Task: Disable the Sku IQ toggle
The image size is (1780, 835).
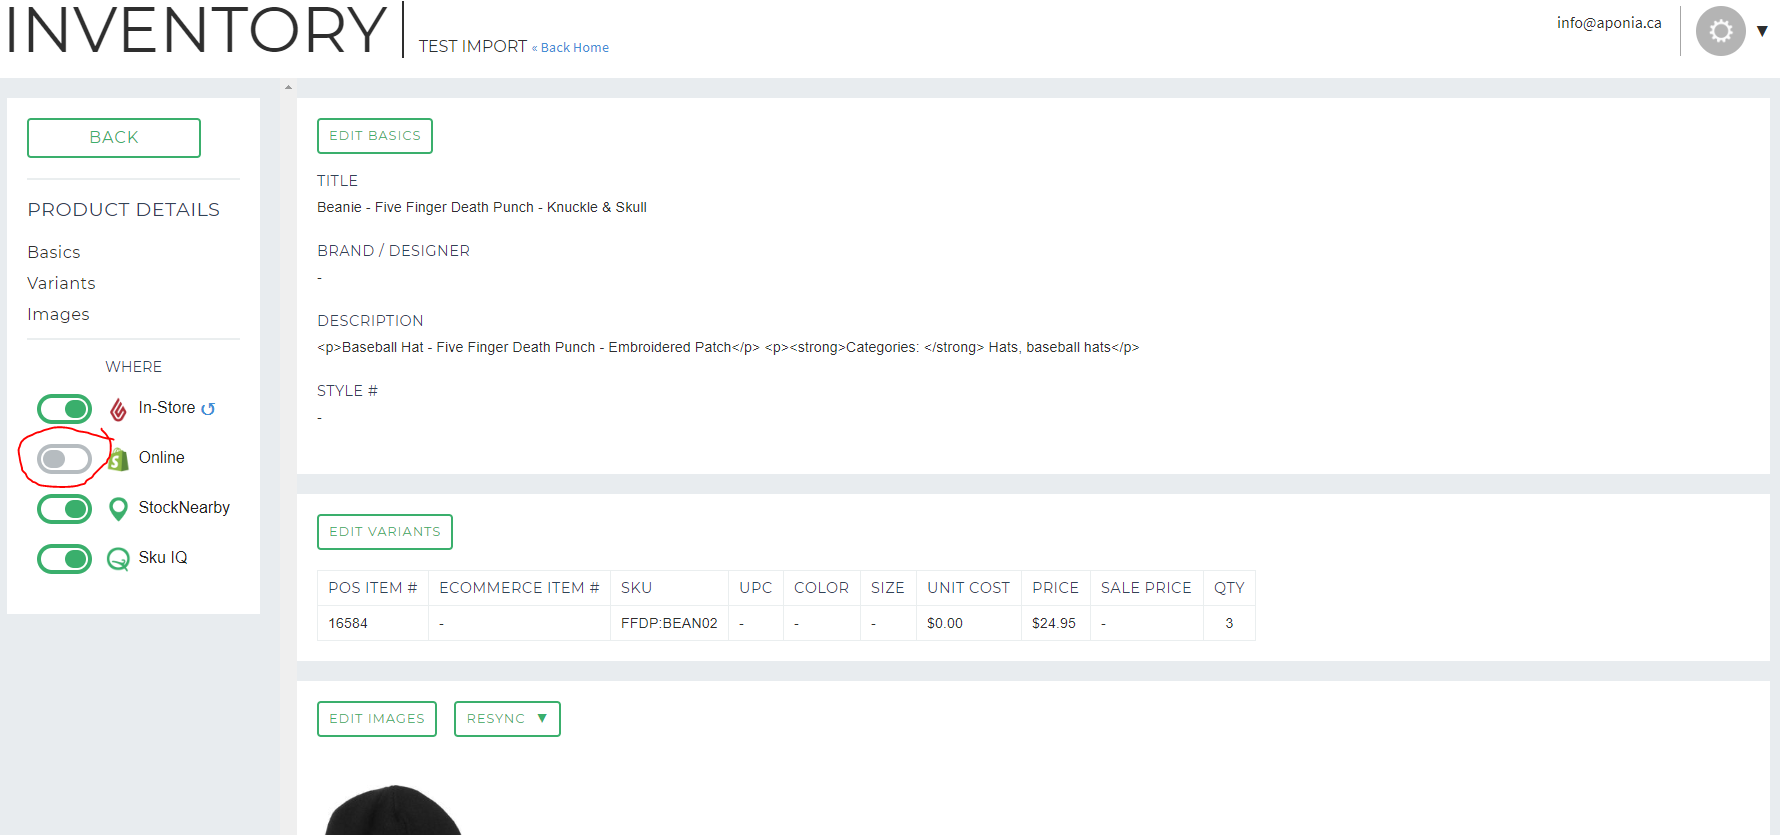Action: (x=64, y=559)
